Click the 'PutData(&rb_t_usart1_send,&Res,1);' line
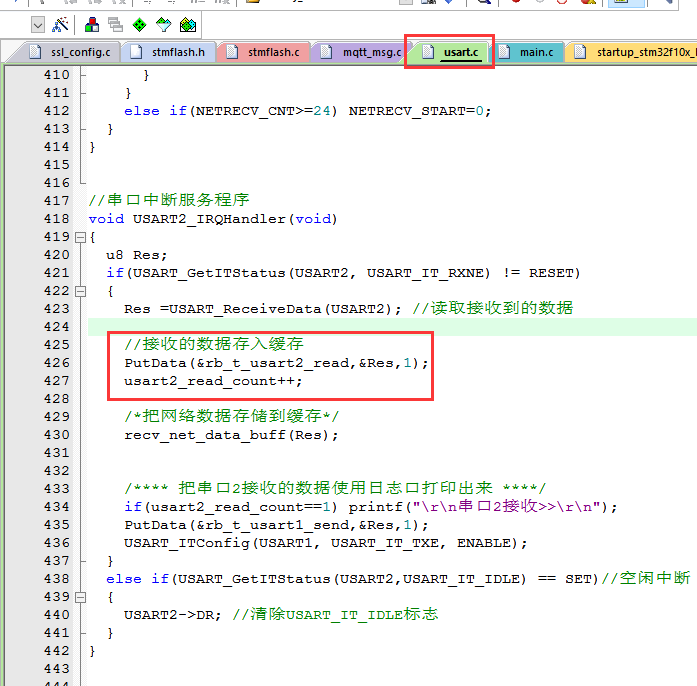This screenshot has width=697, height=686. 276,526
